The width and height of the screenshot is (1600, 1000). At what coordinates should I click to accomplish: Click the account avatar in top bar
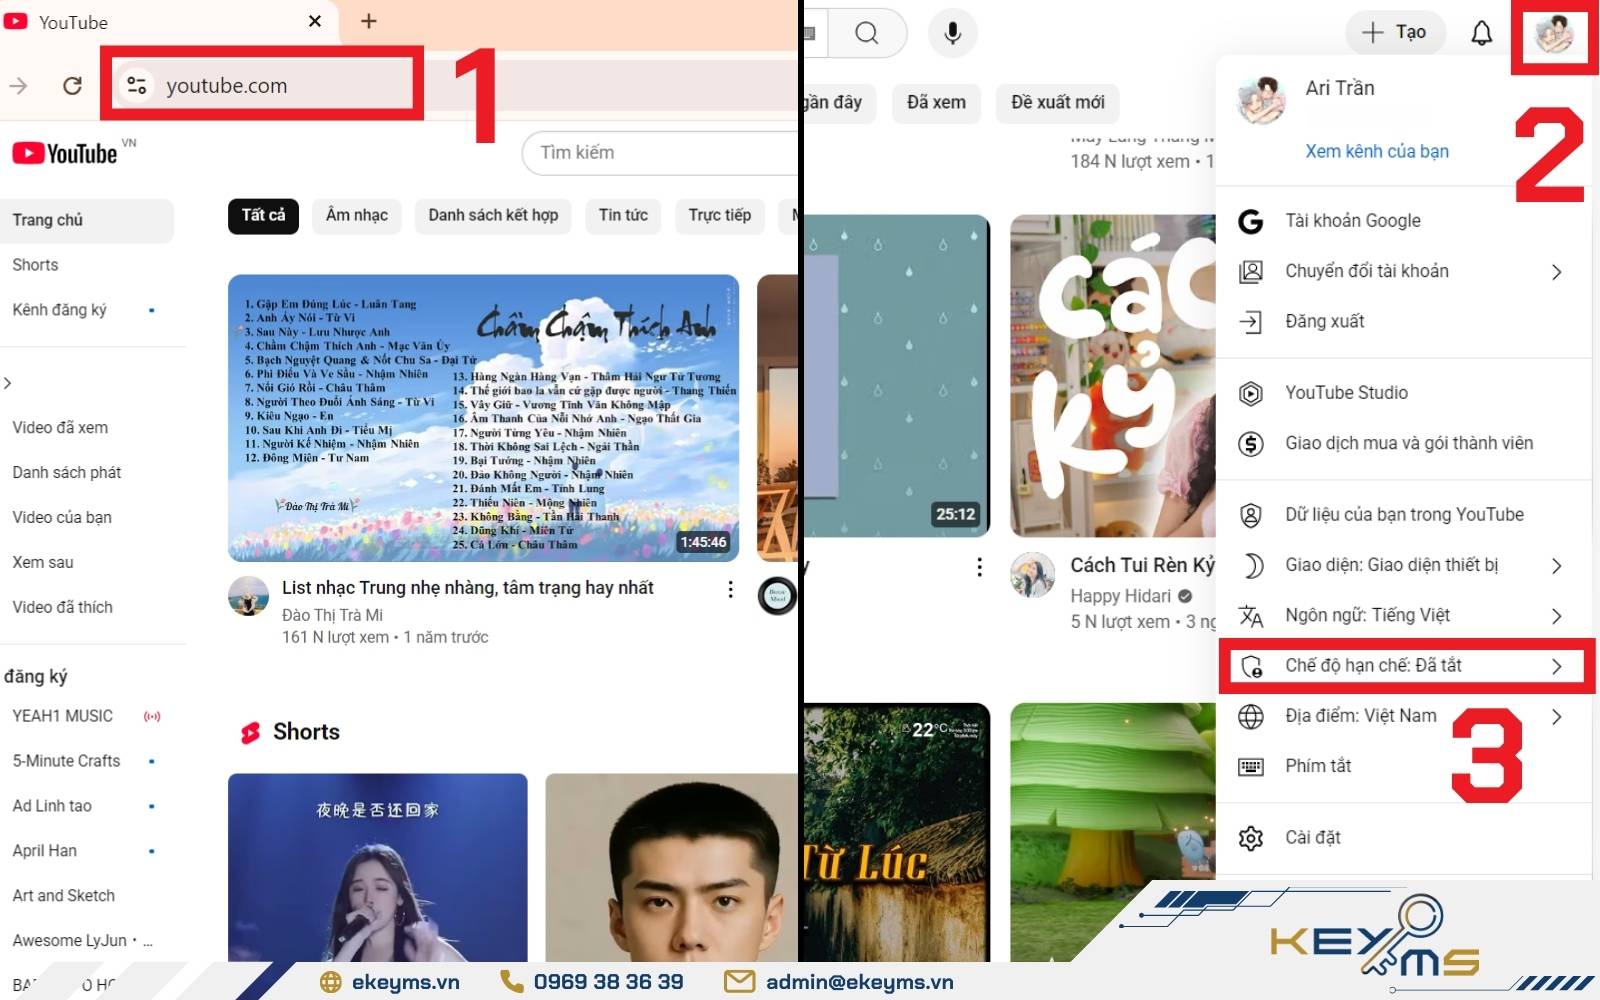pos(1554,34)
